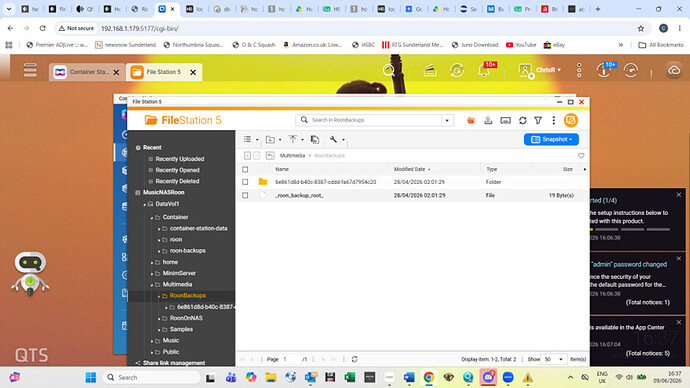Click the QTS robot assistant icon

tap(30, 274)
